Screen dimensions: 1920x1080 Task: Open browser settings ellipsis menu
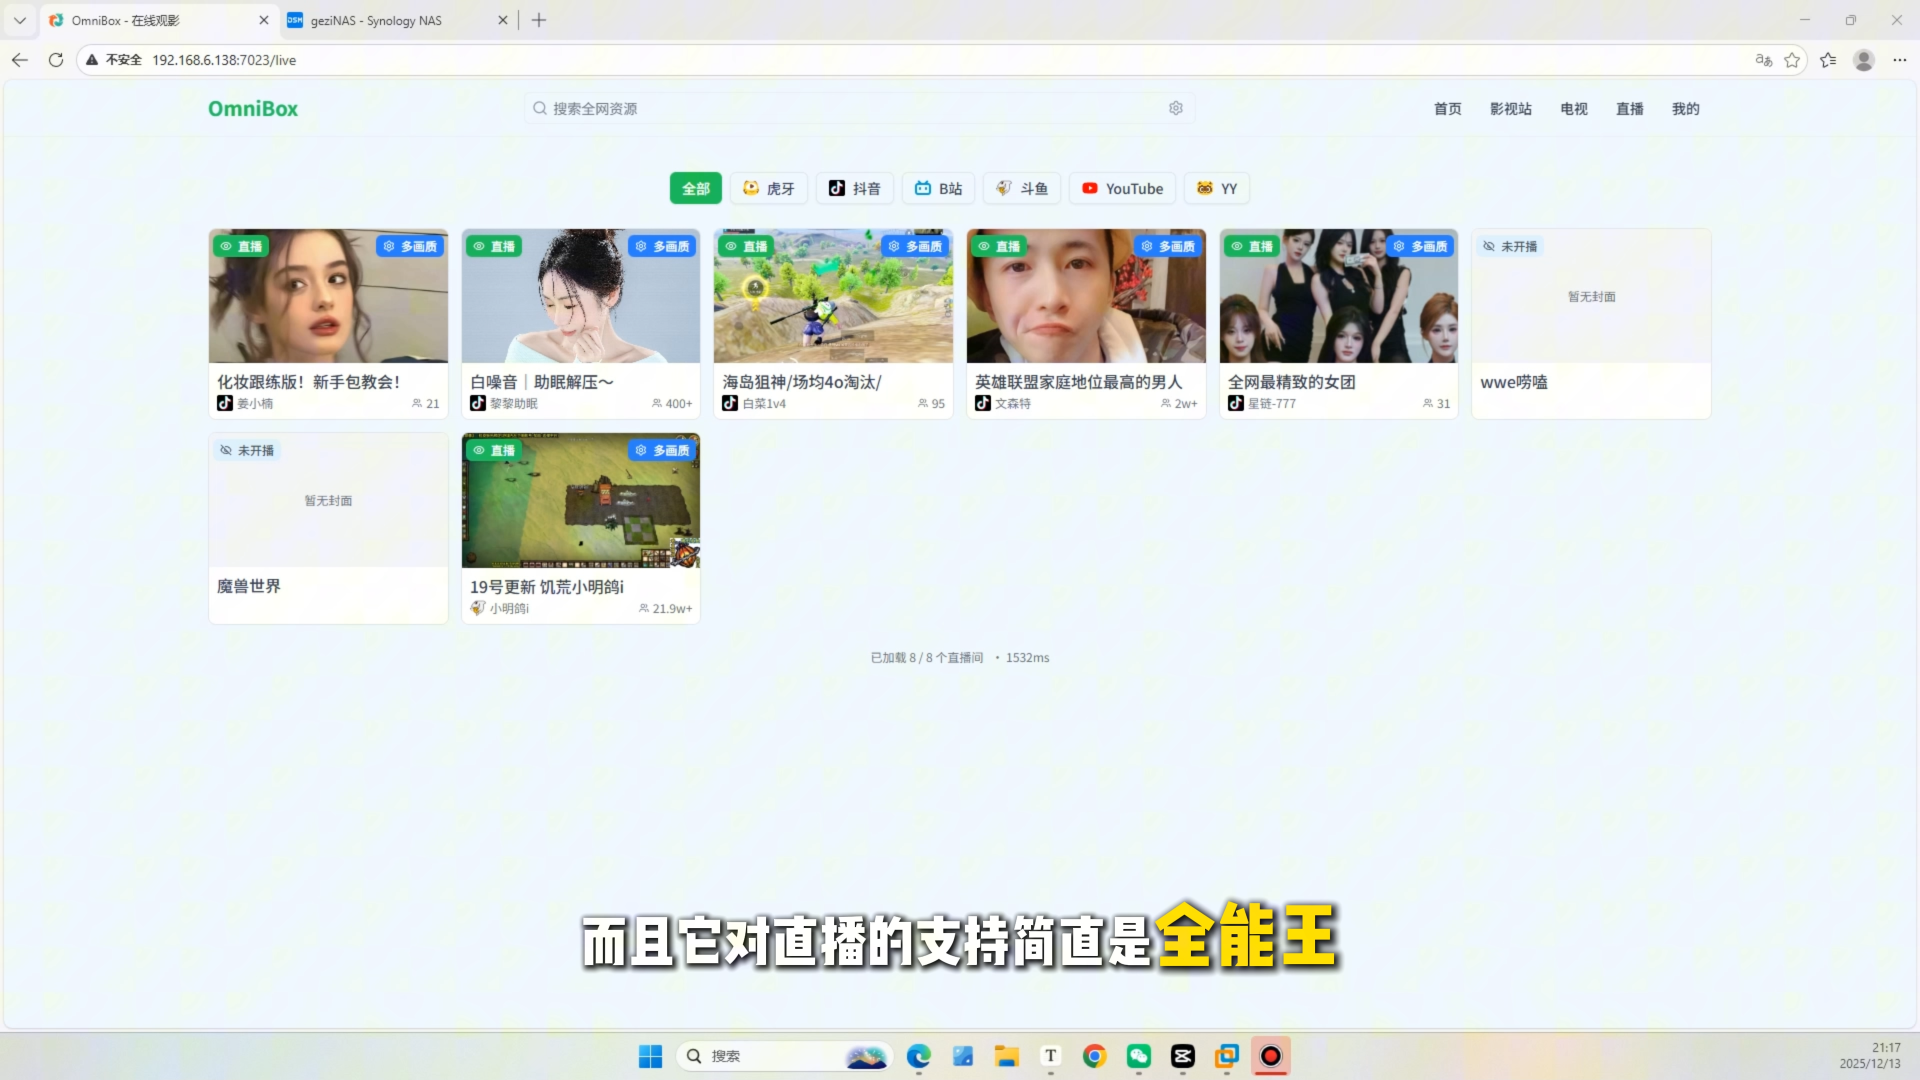(x=1899, y=60)
